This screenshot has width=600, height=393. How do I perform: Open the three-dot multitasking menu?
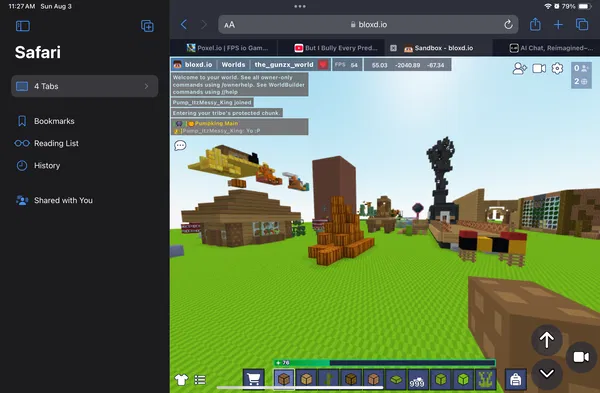[x=300, y=6]
